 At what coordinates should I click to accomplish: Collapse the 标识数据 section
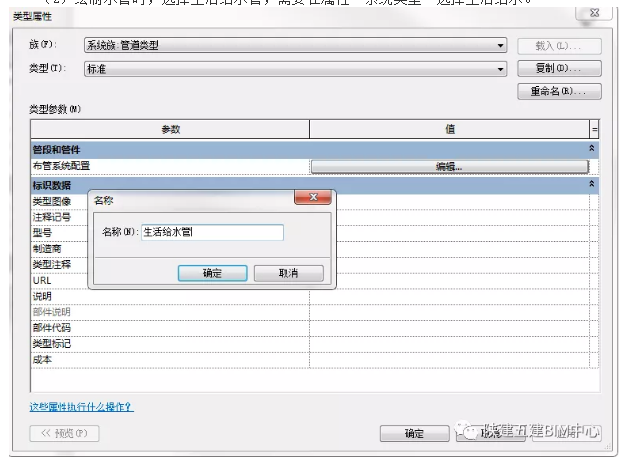[592, 184]
